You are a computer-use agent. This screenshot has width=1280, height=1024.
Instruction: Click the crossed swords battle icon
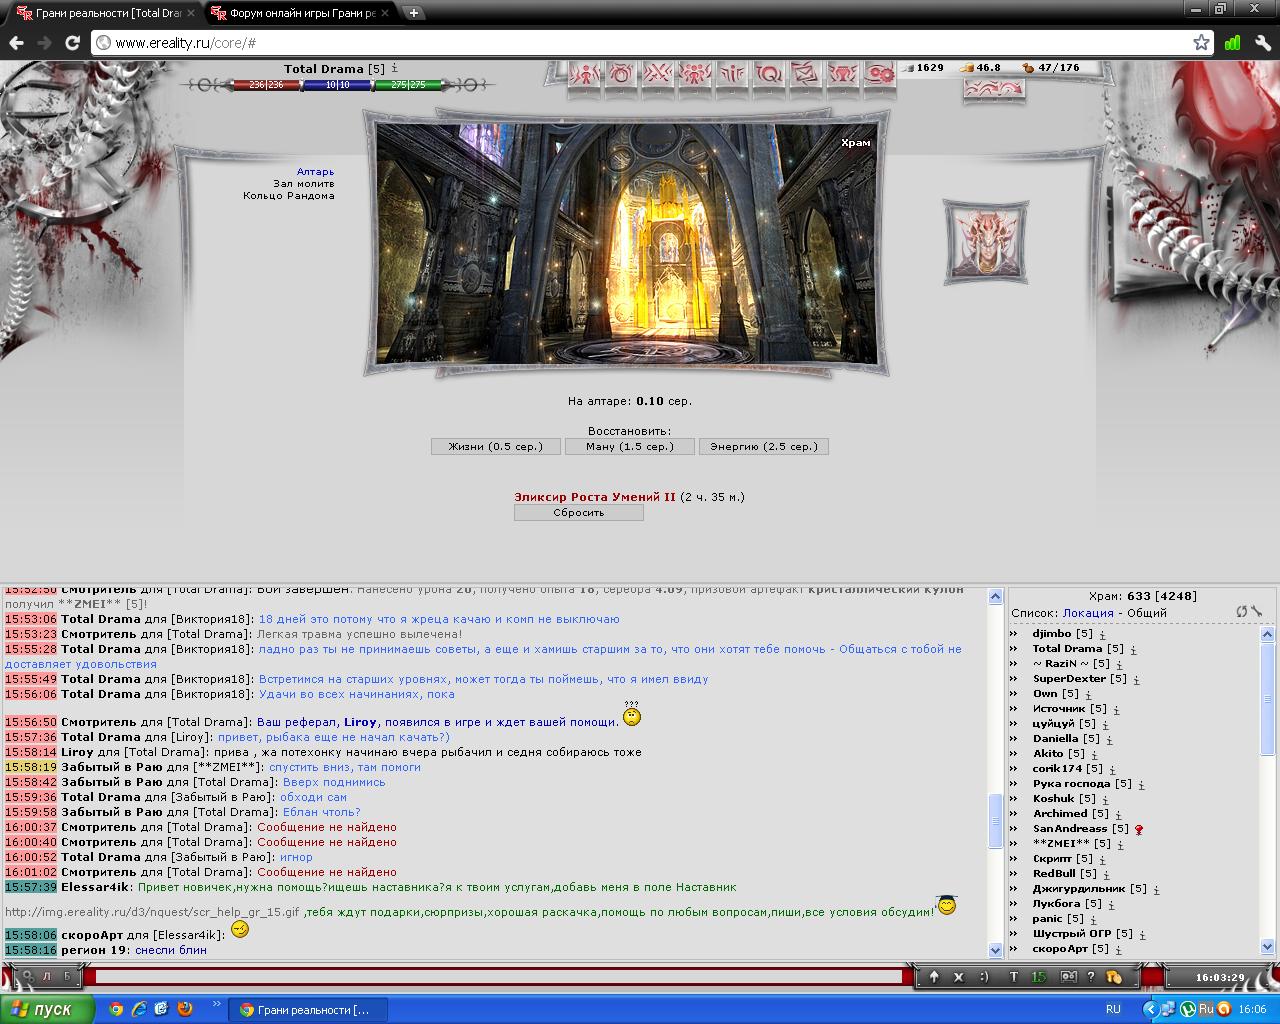coord(658,74)
